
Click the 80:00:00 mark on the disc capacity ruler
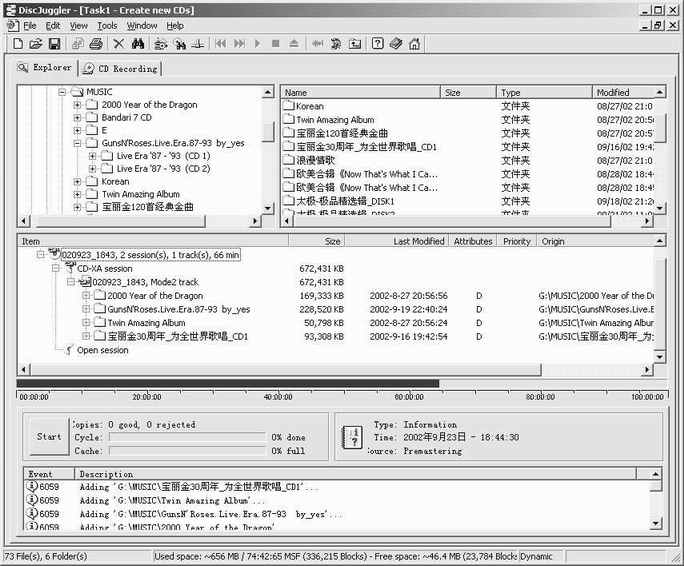(x=540, y=397)
